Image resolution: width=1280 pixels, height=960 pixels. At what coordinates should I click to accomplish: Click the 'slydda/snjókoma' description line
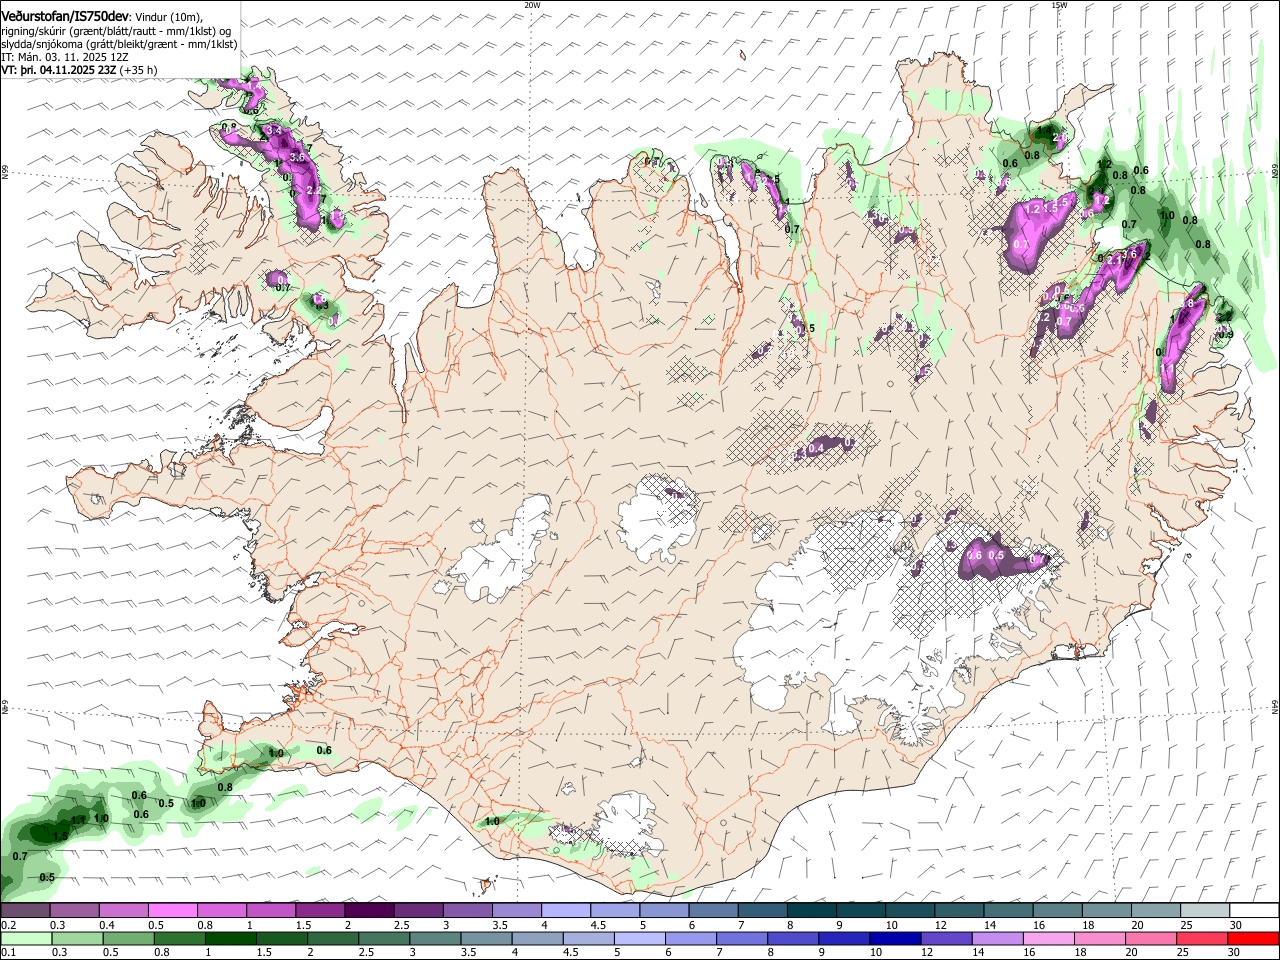119,44
